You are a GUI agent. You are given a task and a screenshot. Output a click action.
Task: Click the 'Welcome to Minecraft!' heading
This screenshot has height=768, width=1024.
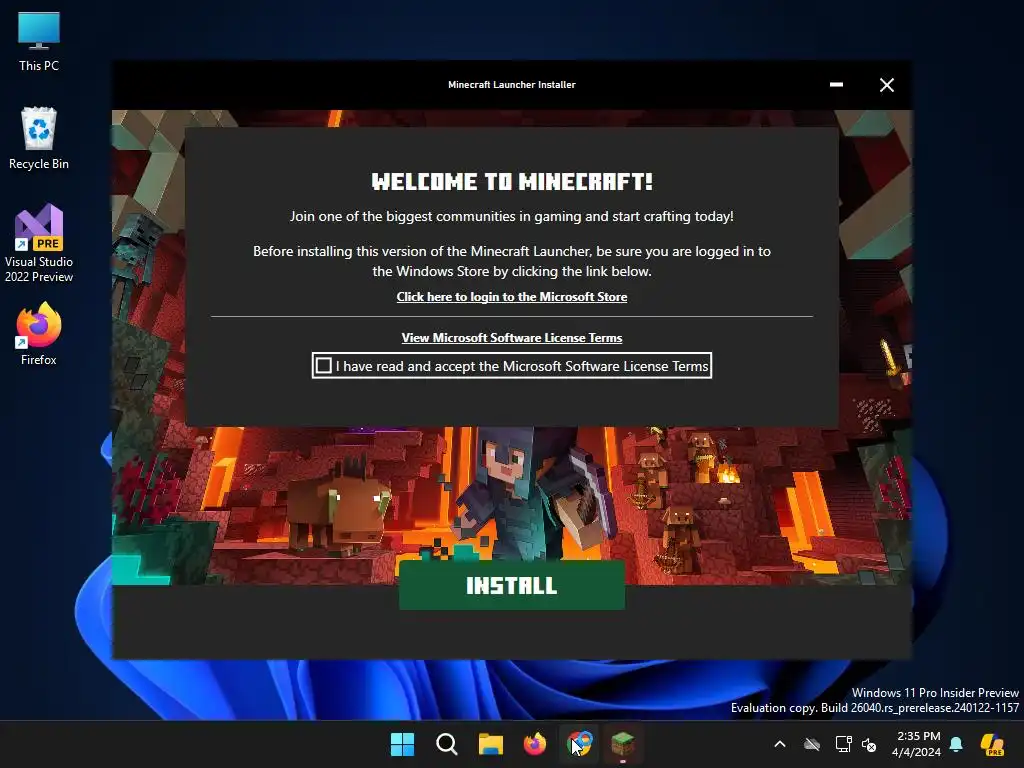[512, 182]
